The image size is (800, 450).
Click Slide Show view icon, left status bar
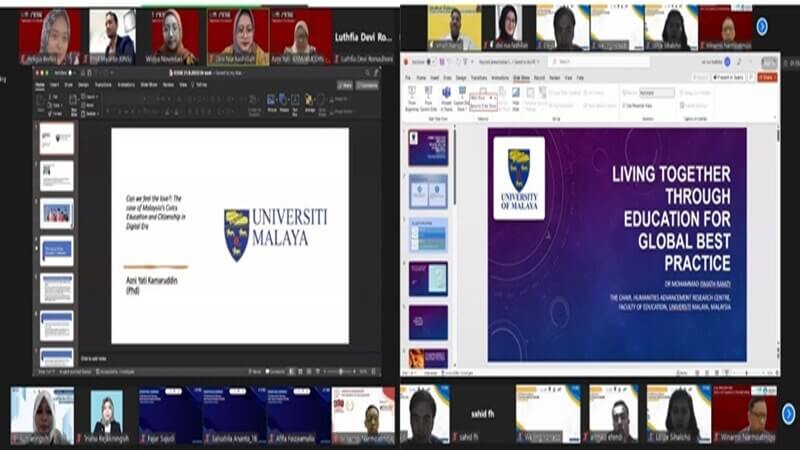click(x=317, y=371)
